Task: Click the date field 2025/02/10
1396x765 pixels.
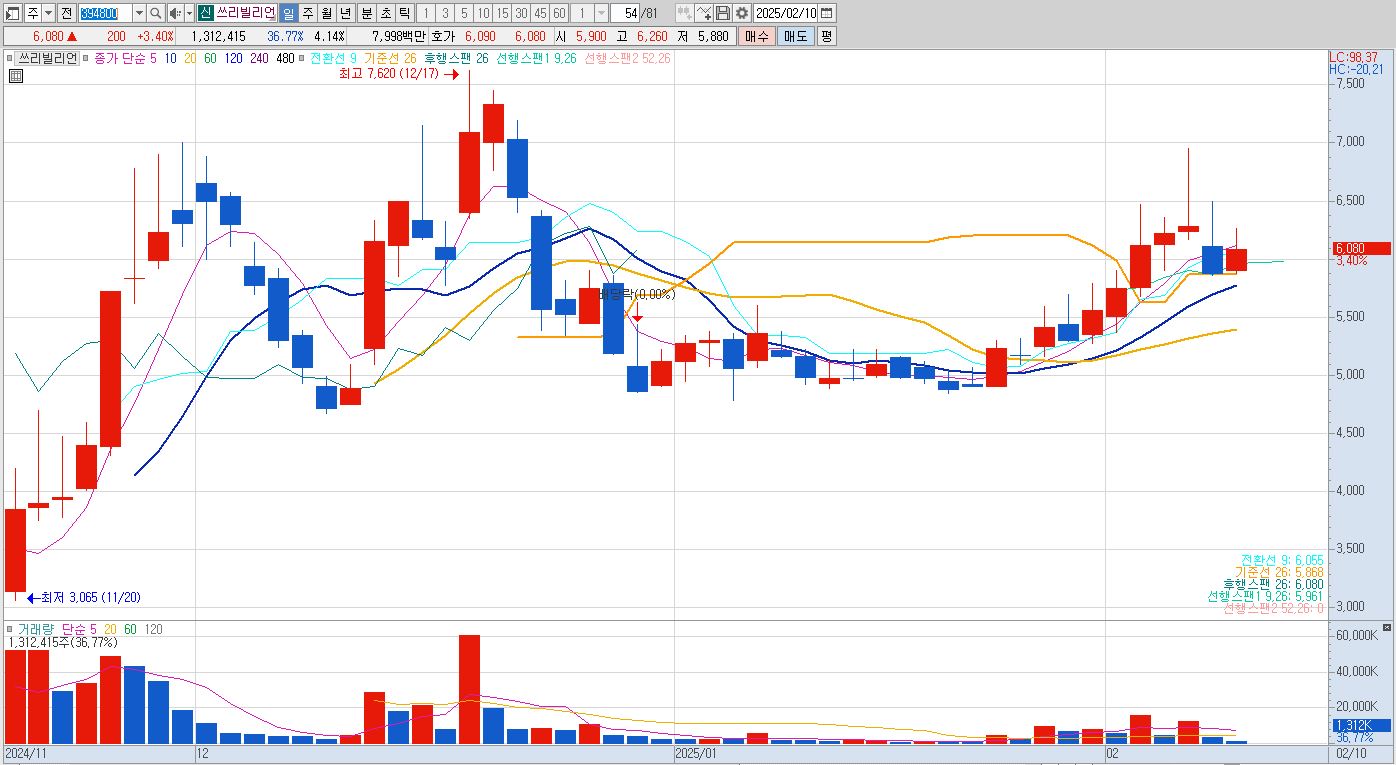Action: (x=786, y=13)
